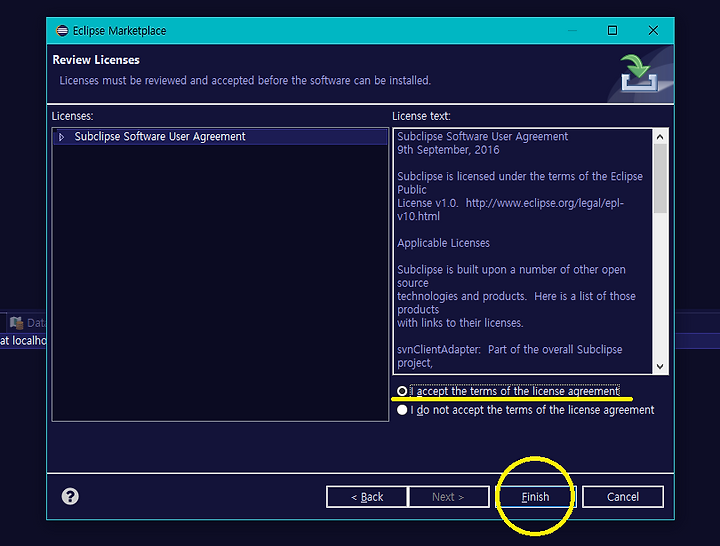Image resolution: width=720 pixels, height=546 pixels.
Task: Go back with the Back button
Action: (367, 497)
